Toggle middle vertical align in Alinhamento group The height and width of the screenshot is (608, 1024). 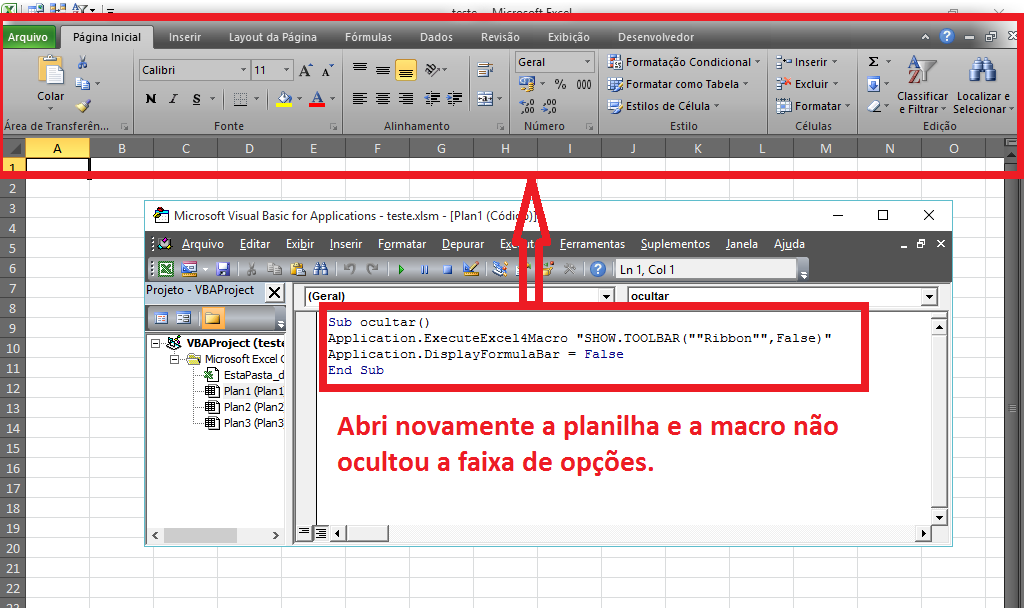pyautogui.click(x=383, y=70)
